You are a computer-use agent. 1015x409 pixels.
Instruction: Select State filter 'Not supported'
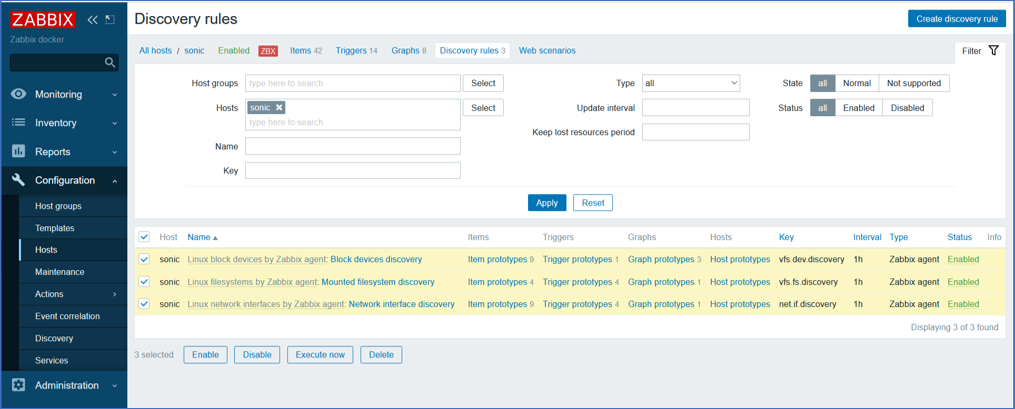coord(914,83)
